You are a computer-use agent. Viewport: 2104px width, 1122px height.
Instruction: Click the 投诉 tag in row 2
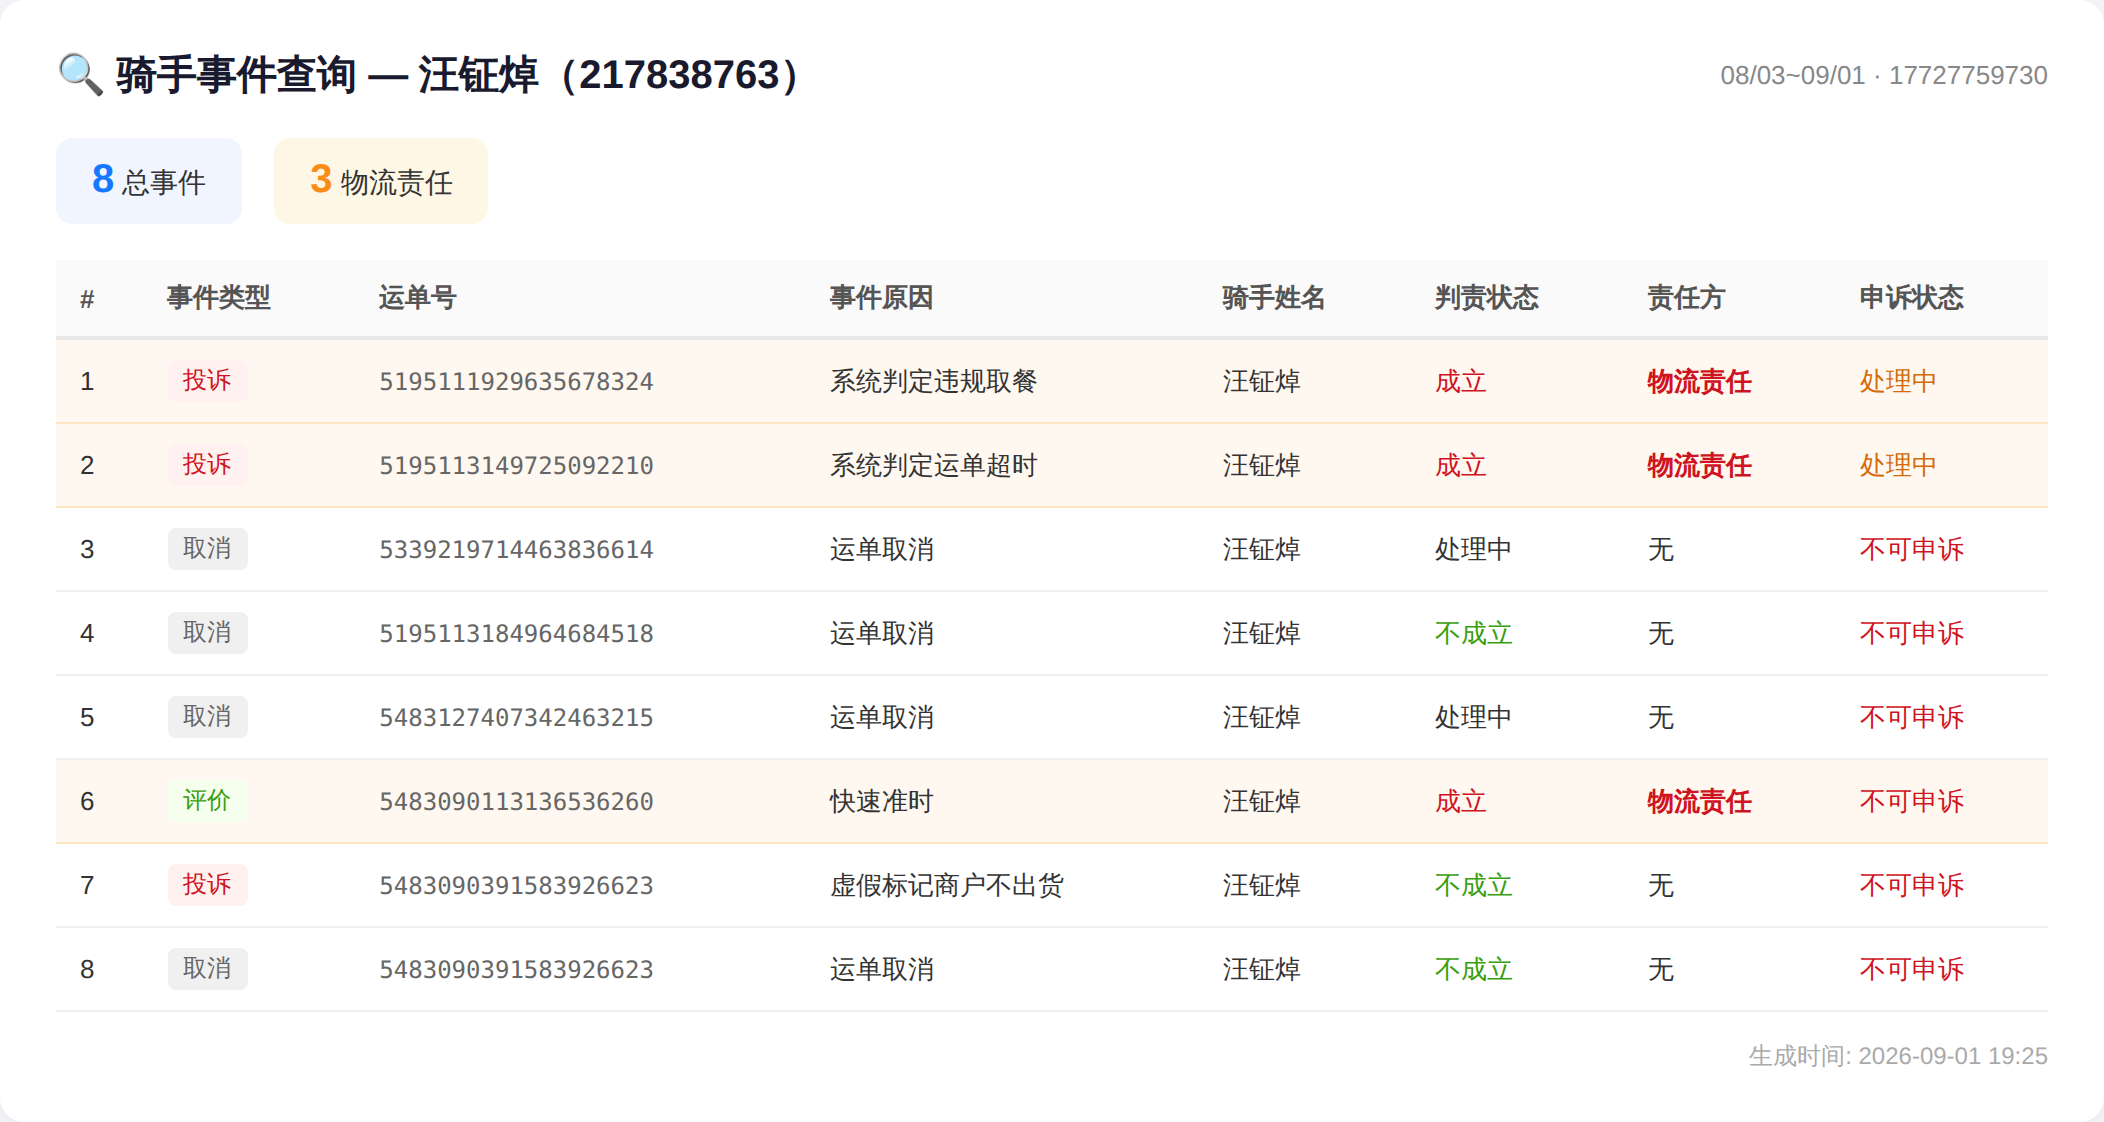(x=207, y=464)
